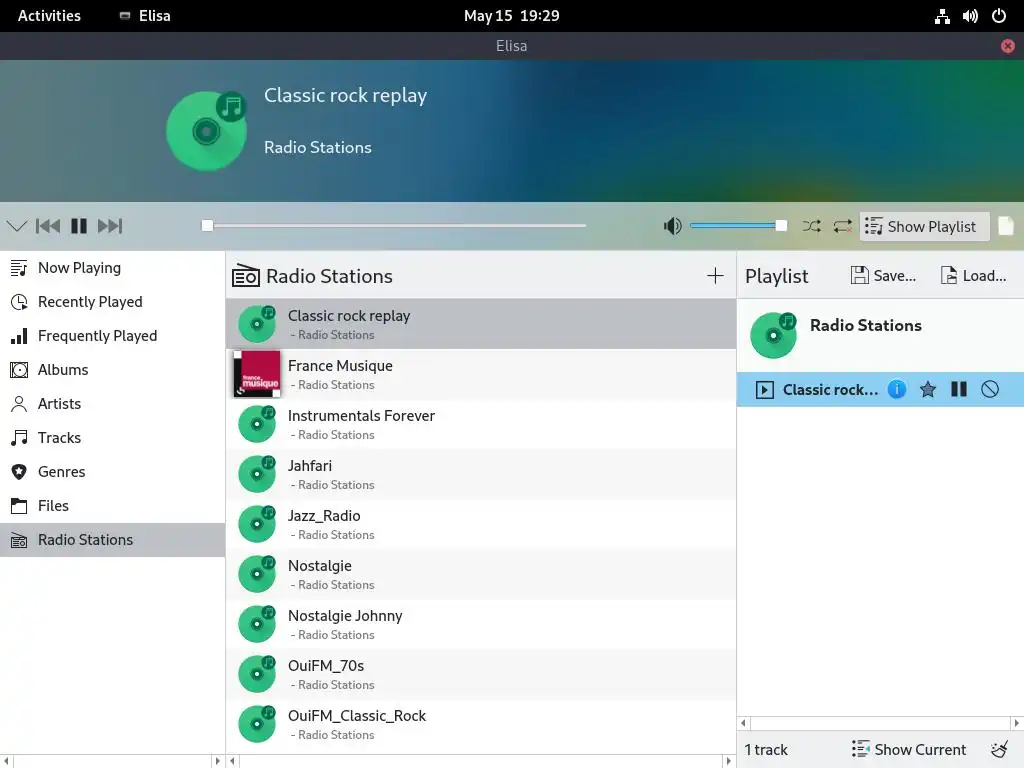The width and height of the screenshot is (1024, 768).
Task: Clear the playlist with the broom icon
Action: [999, 749]
